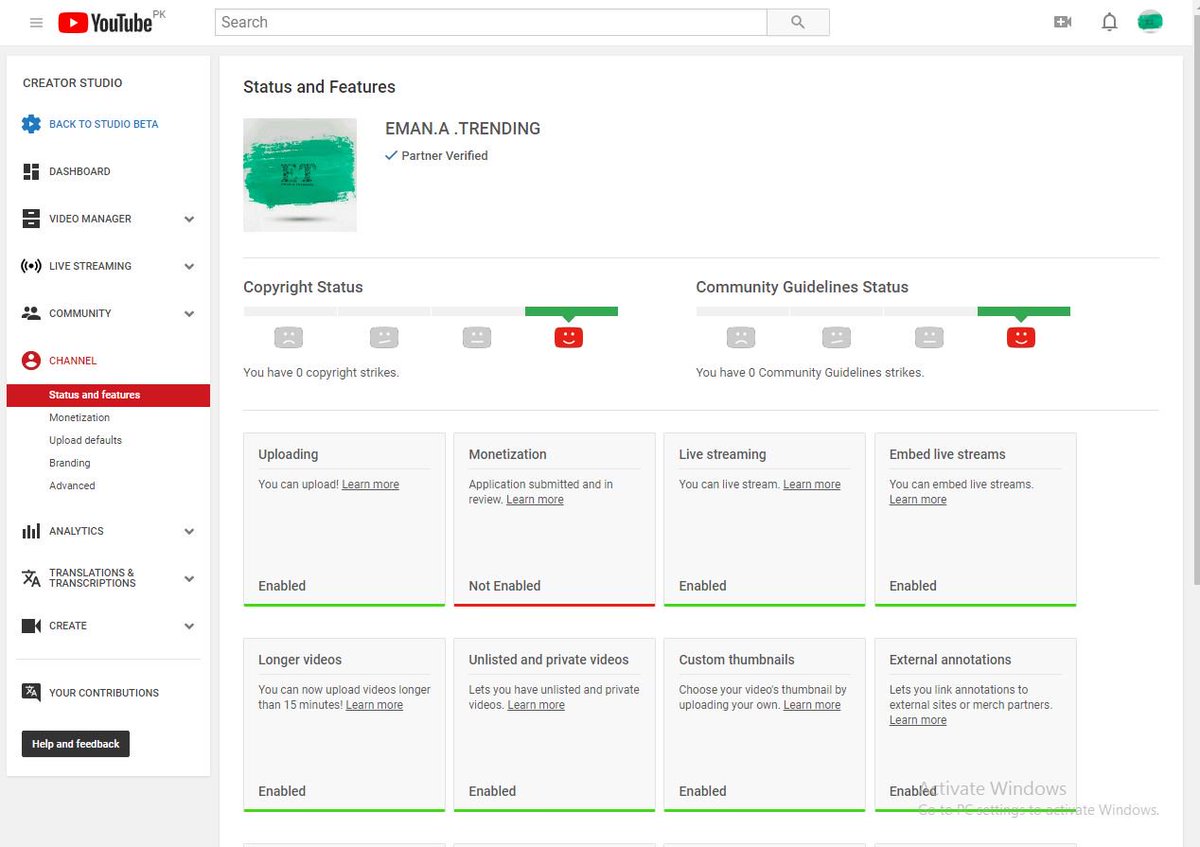Open Learn more in Custom thumbnails card
The width and height of the screenshot is (1200, 847).
812,705
